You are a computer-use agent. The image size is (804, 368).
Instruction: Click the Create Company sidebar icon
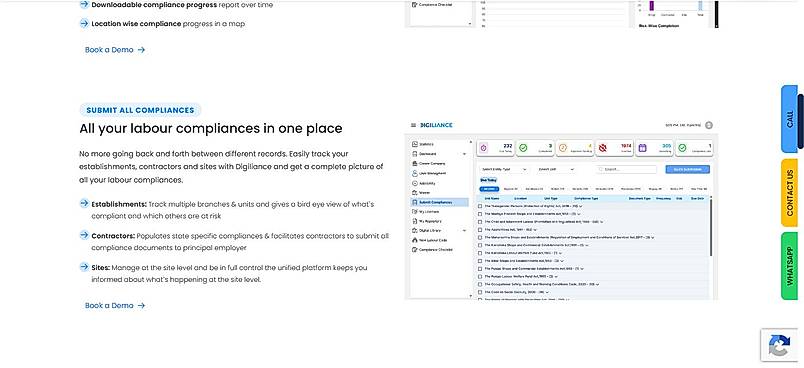tap(415, 163)
